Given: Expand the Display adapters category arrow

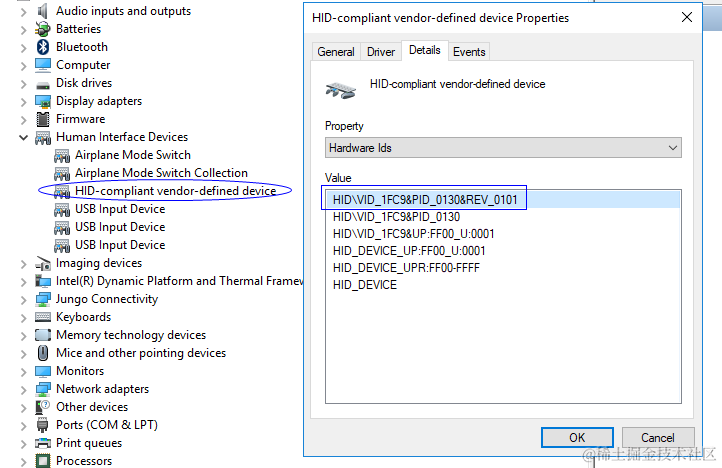Looking at the screenshot, I should 23,101.
